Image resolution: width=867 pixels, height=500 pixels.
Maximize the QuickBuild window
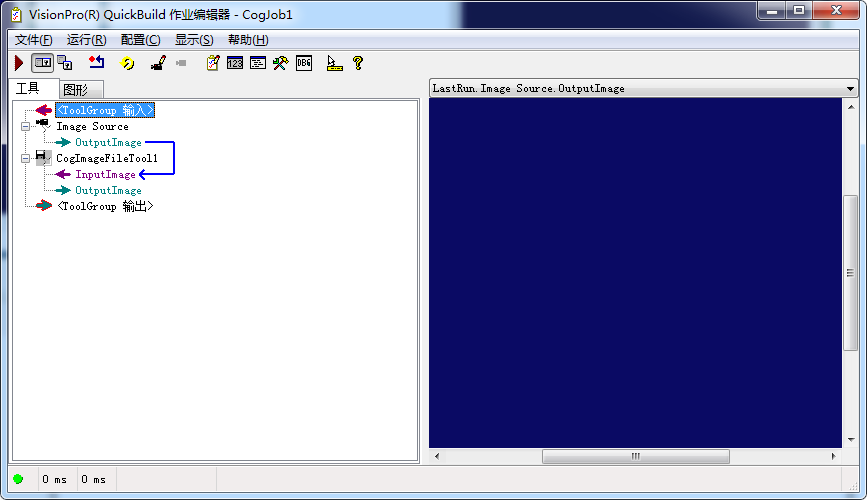[799, 11]
